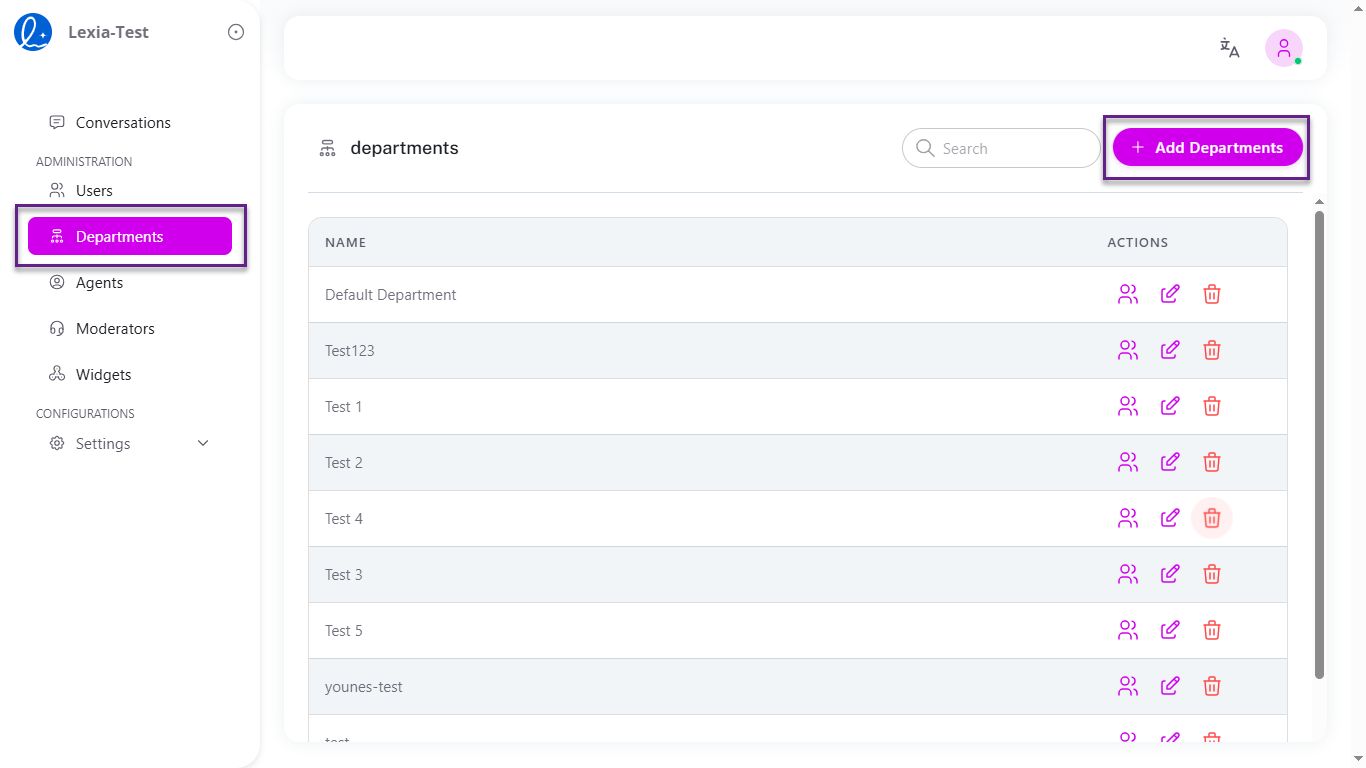Switch to the Moderators section

(114, 328)
